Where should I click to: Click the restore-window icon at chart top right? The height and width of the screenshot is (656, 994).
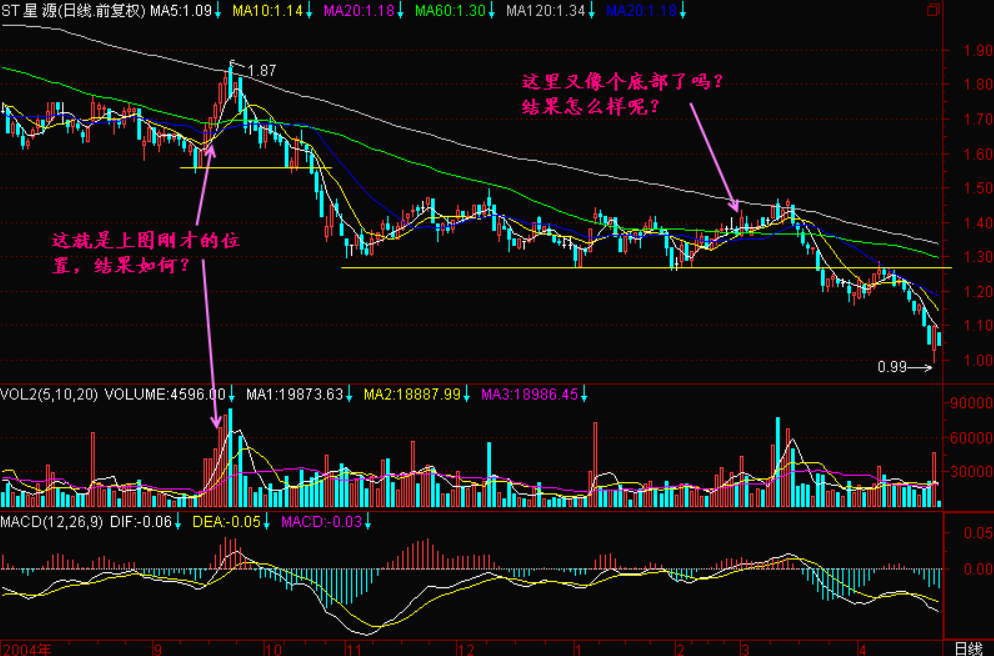pyautogui.click(x=933, y=10)
